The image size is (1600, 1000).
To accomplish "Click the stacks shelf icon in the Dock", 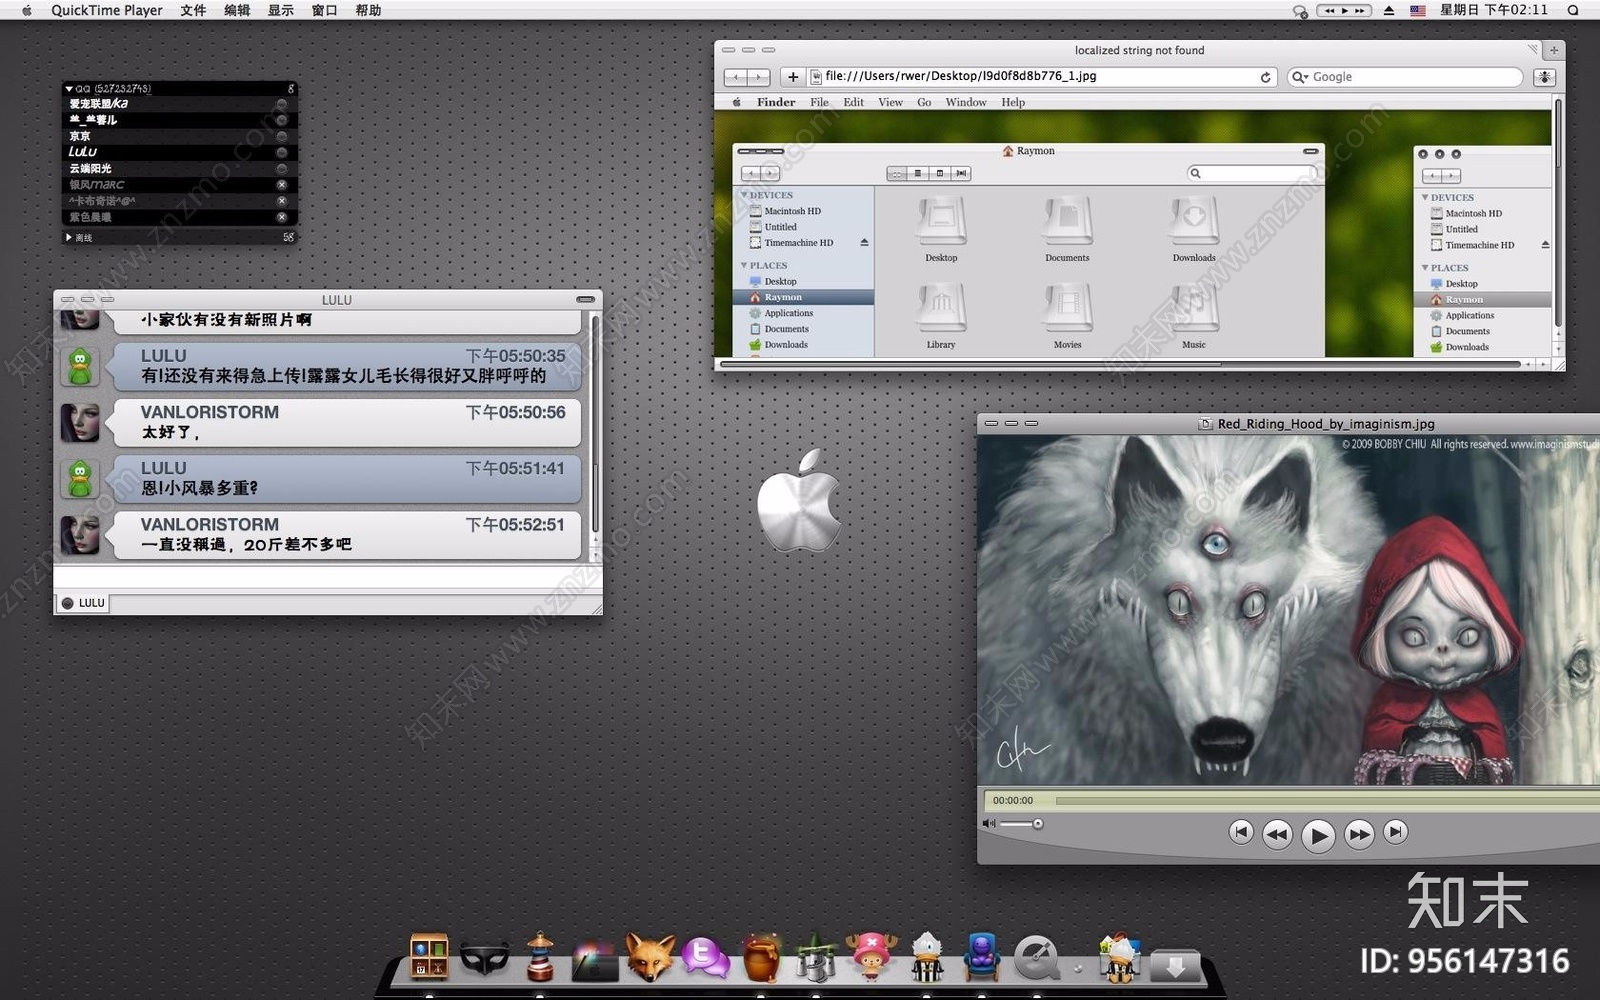I will coord(429,957).
